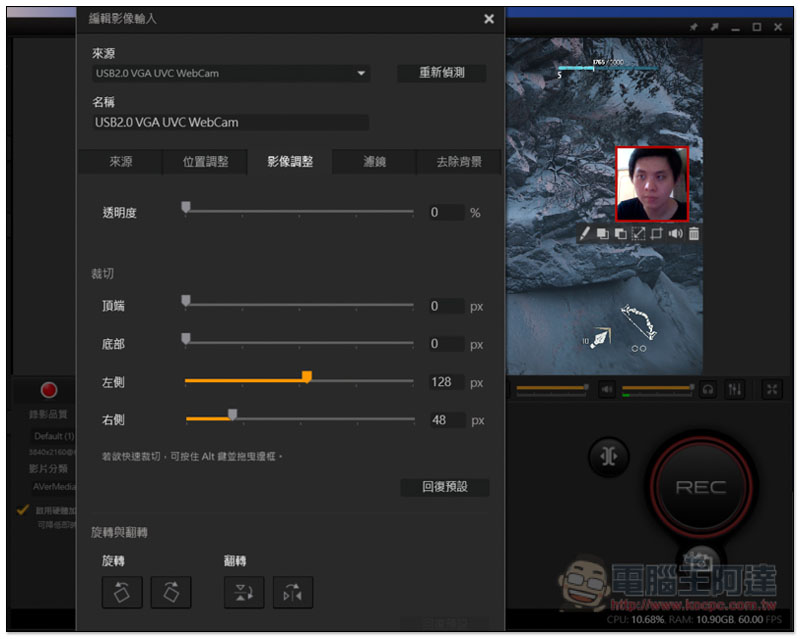Click the speaker mute icon below preview

coord(607,390)
